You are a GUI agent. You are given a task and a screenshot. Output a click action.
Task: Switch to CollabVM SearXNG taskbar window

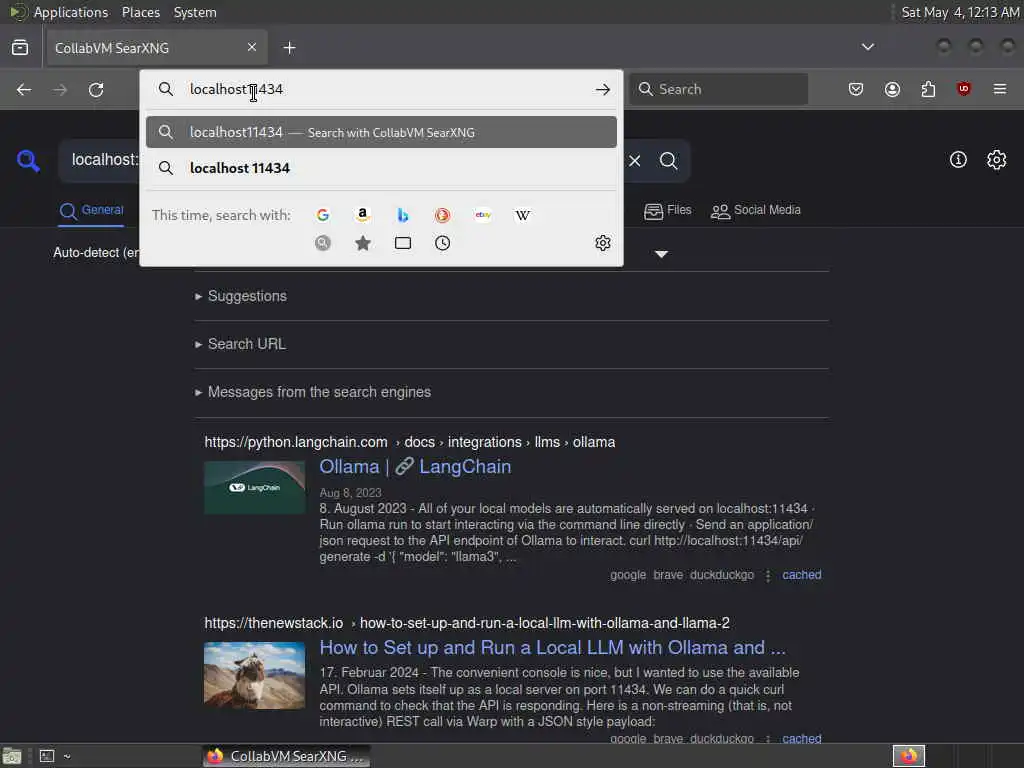(286, 756)
